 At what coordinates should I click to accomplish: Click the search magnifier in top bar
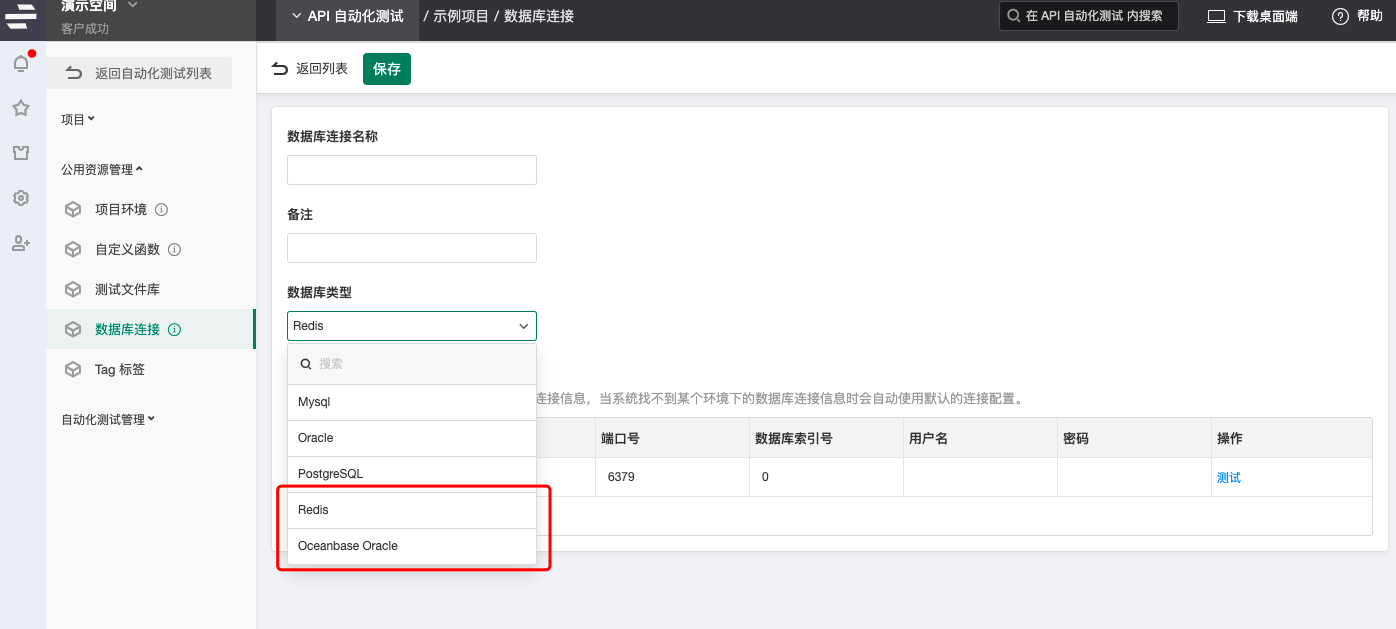coord(1014,16)
